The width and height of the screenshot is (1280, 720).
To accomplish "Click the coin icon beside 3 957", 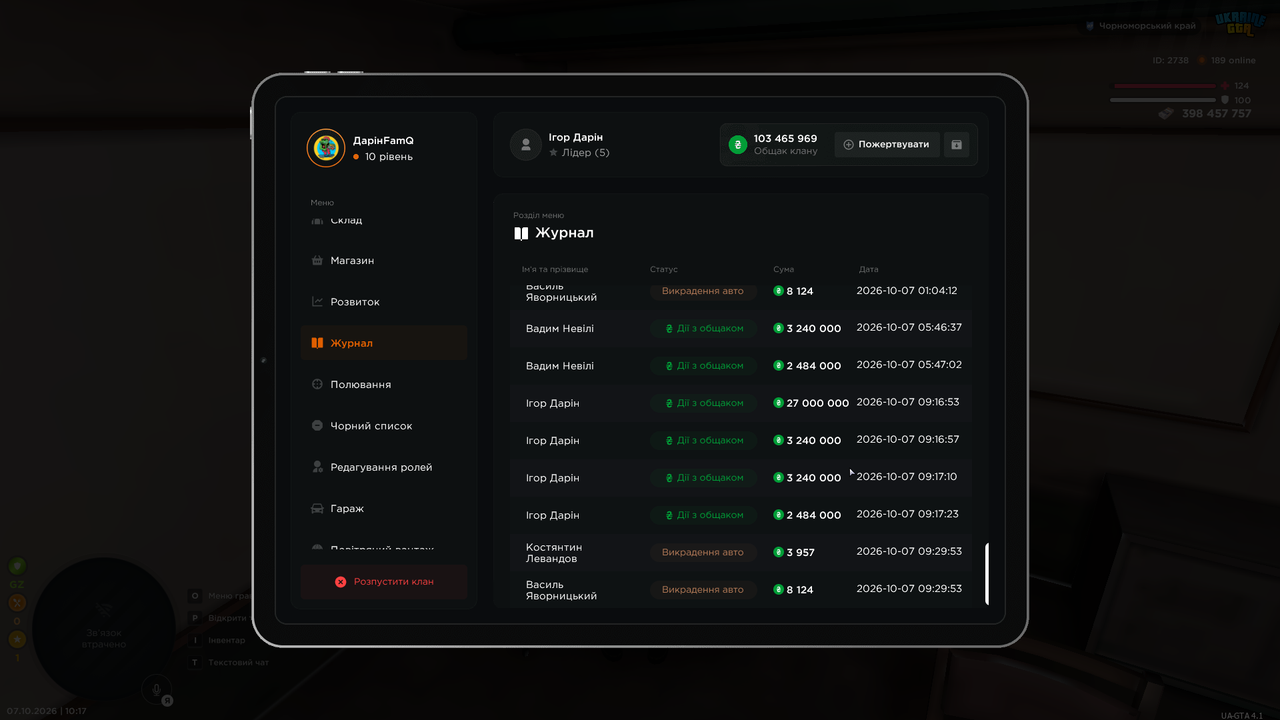I will click(779, 552).
